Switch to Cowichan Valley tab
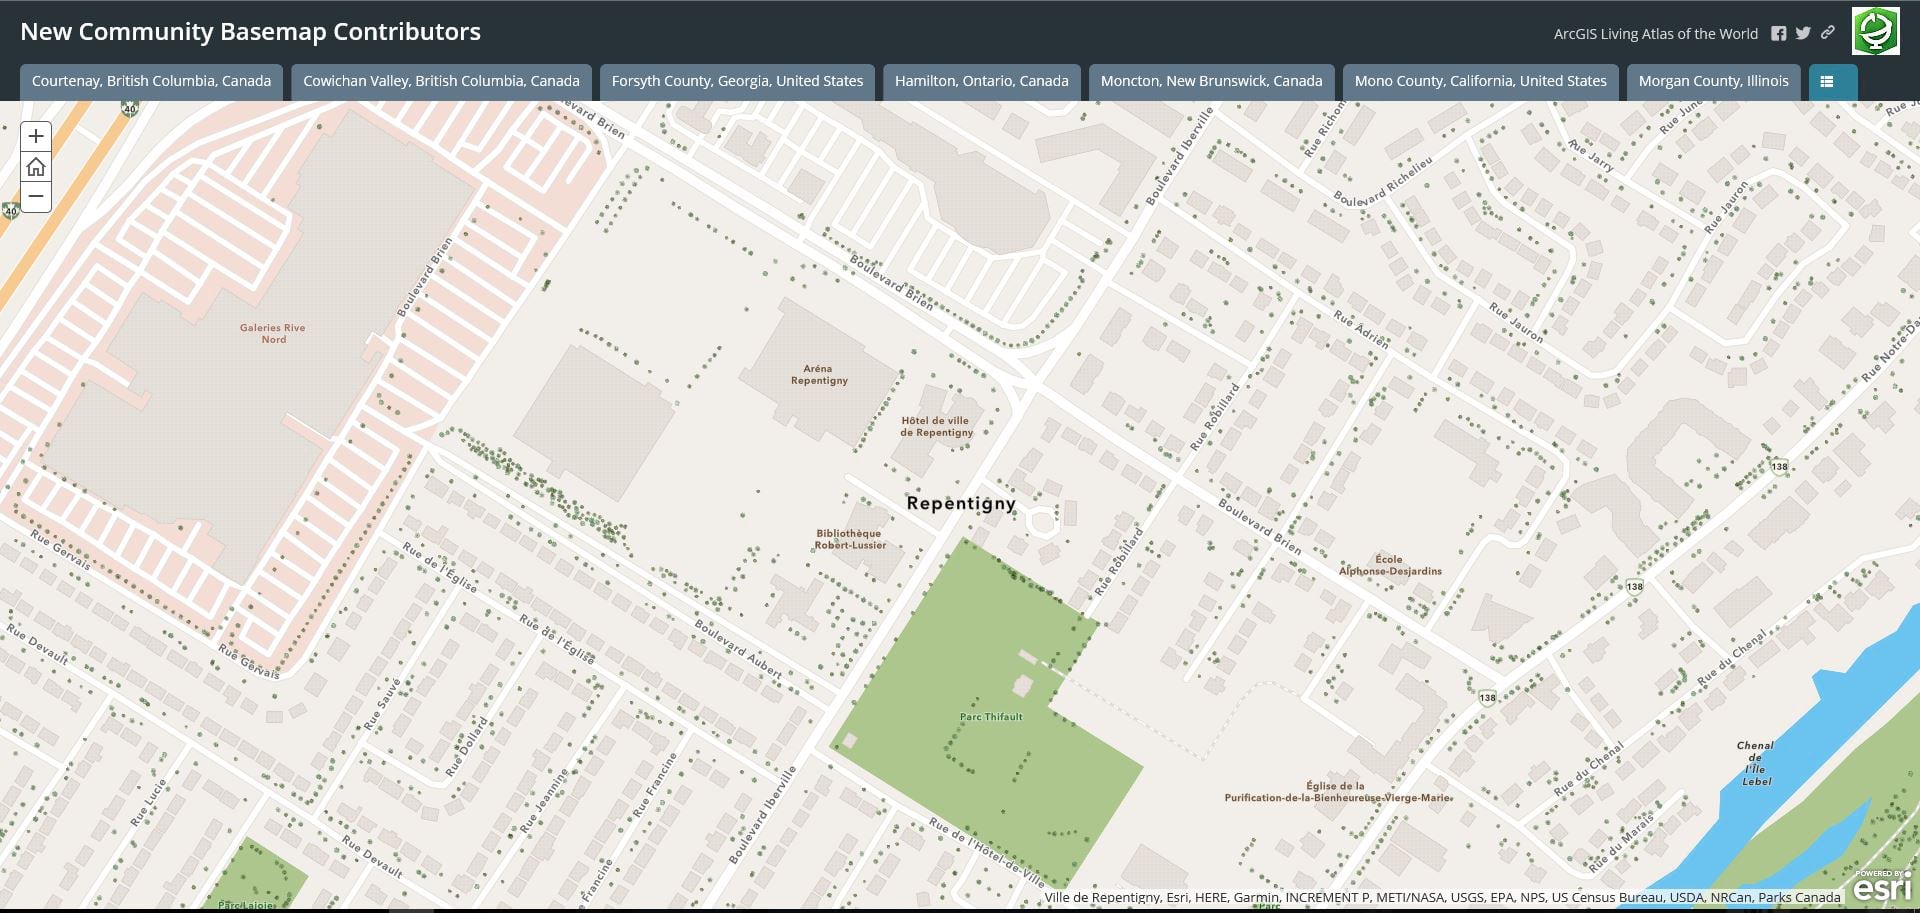The image size is (1920, 913). coord(441,82)
